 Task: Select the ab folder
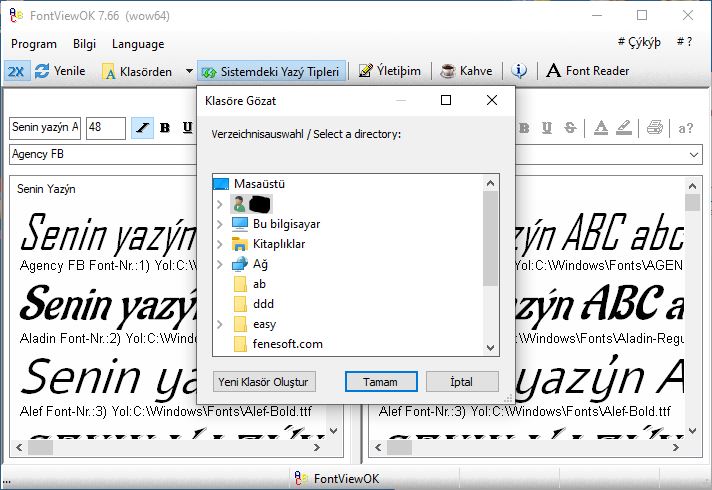[x=259, y=284]
